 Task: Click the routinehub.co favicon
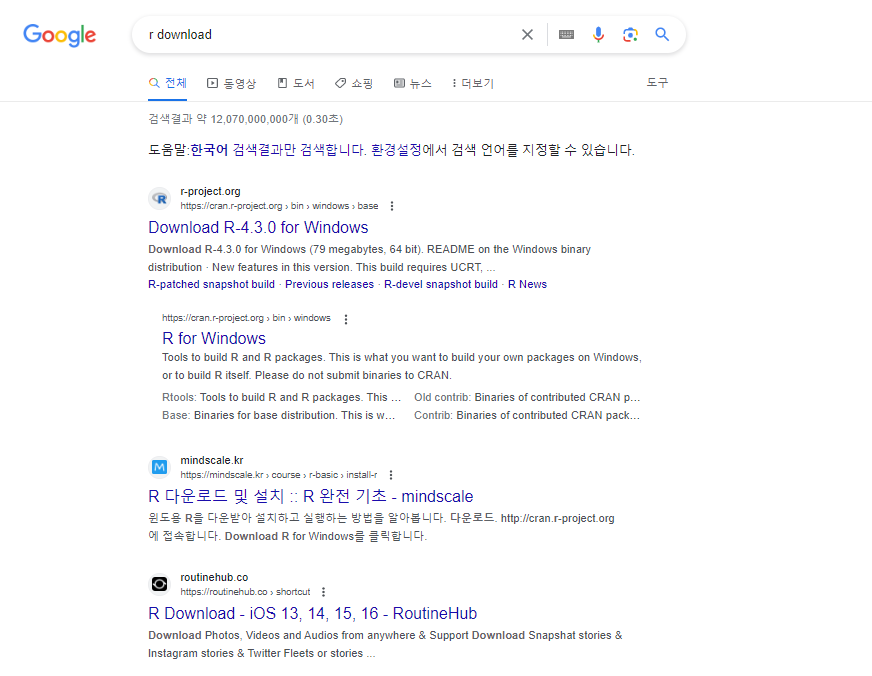(160, 584)
